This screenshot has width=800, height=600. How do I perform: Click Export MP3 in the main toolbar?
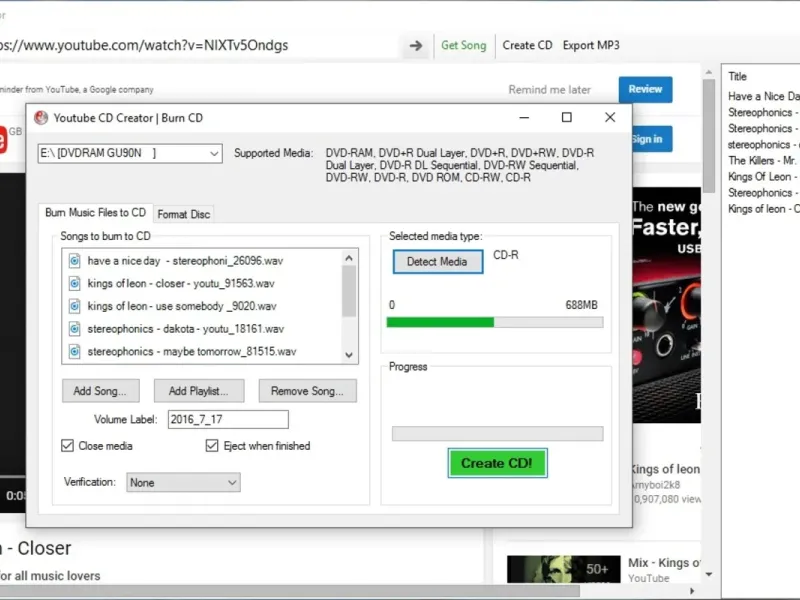click(591, 45)
